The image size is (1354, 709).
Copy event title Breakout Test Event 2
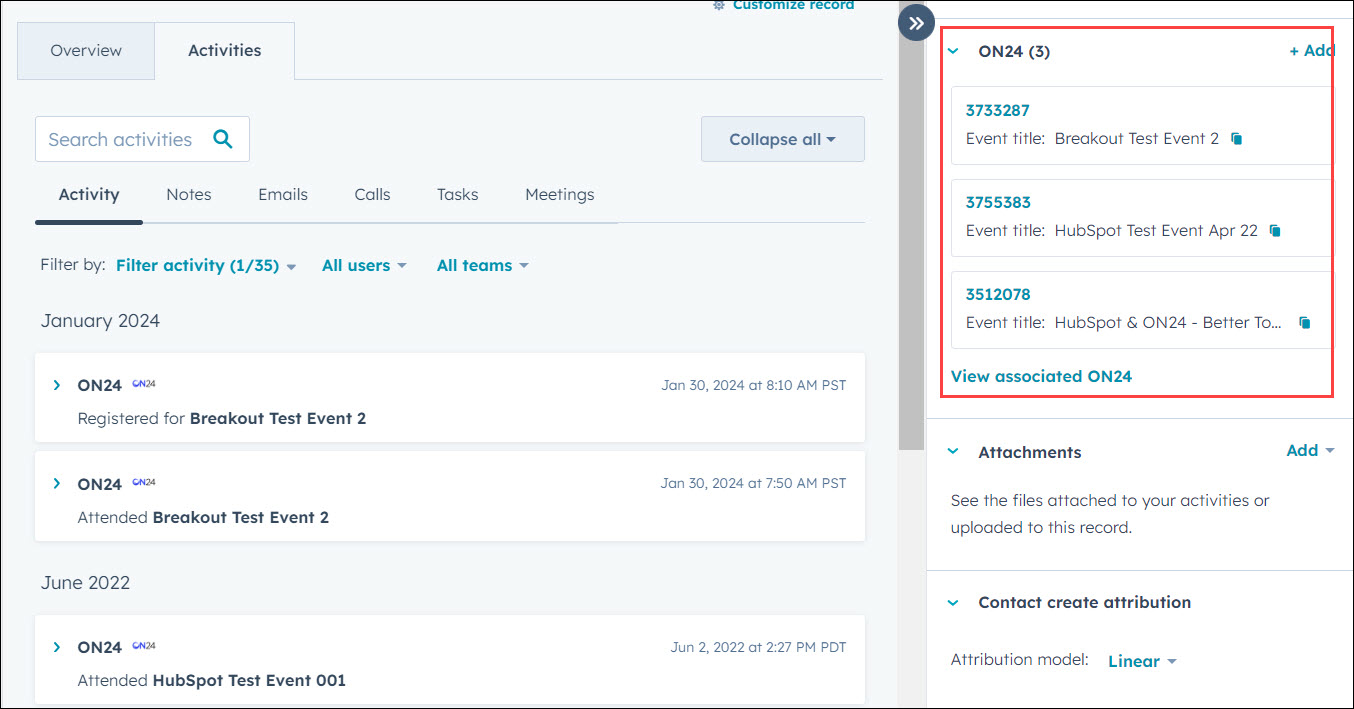(x=1237, y=139)
